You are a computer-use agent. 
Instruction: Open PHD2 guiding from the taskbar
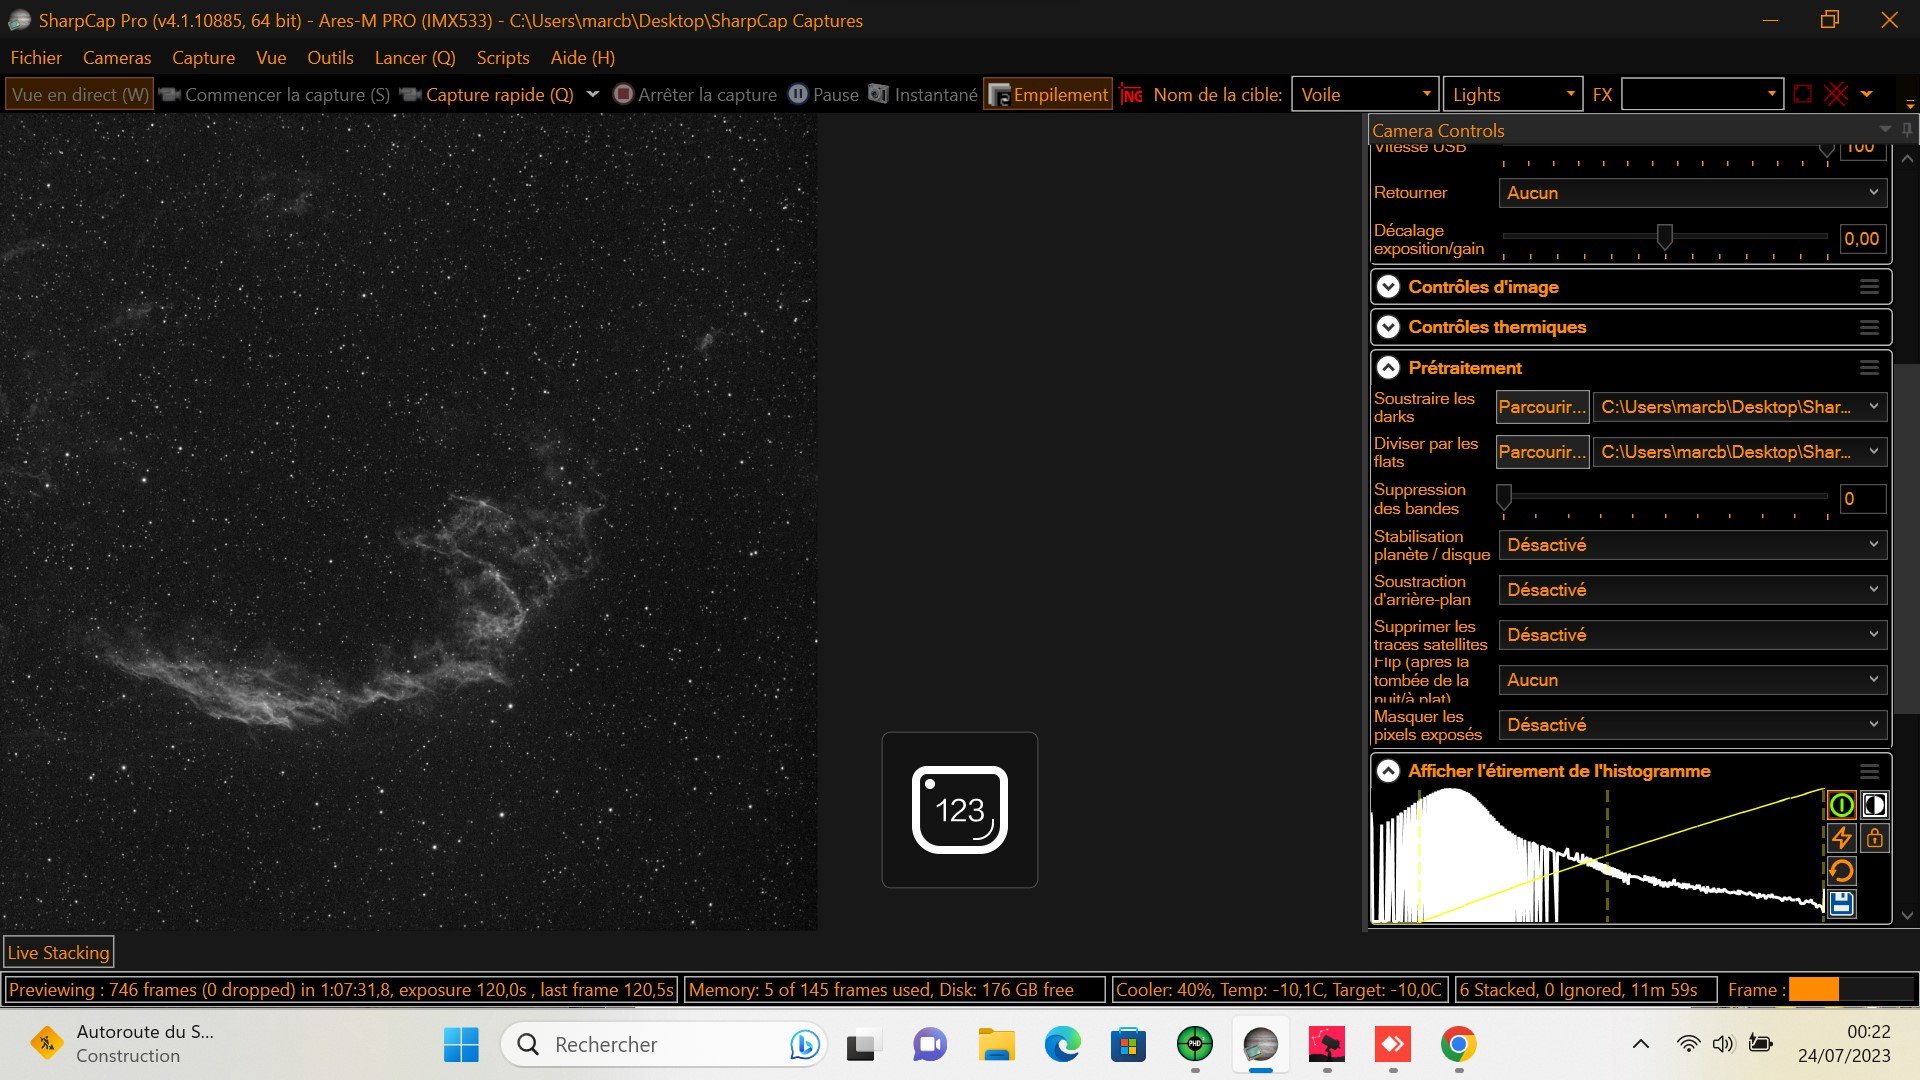coord(1194,1045)
